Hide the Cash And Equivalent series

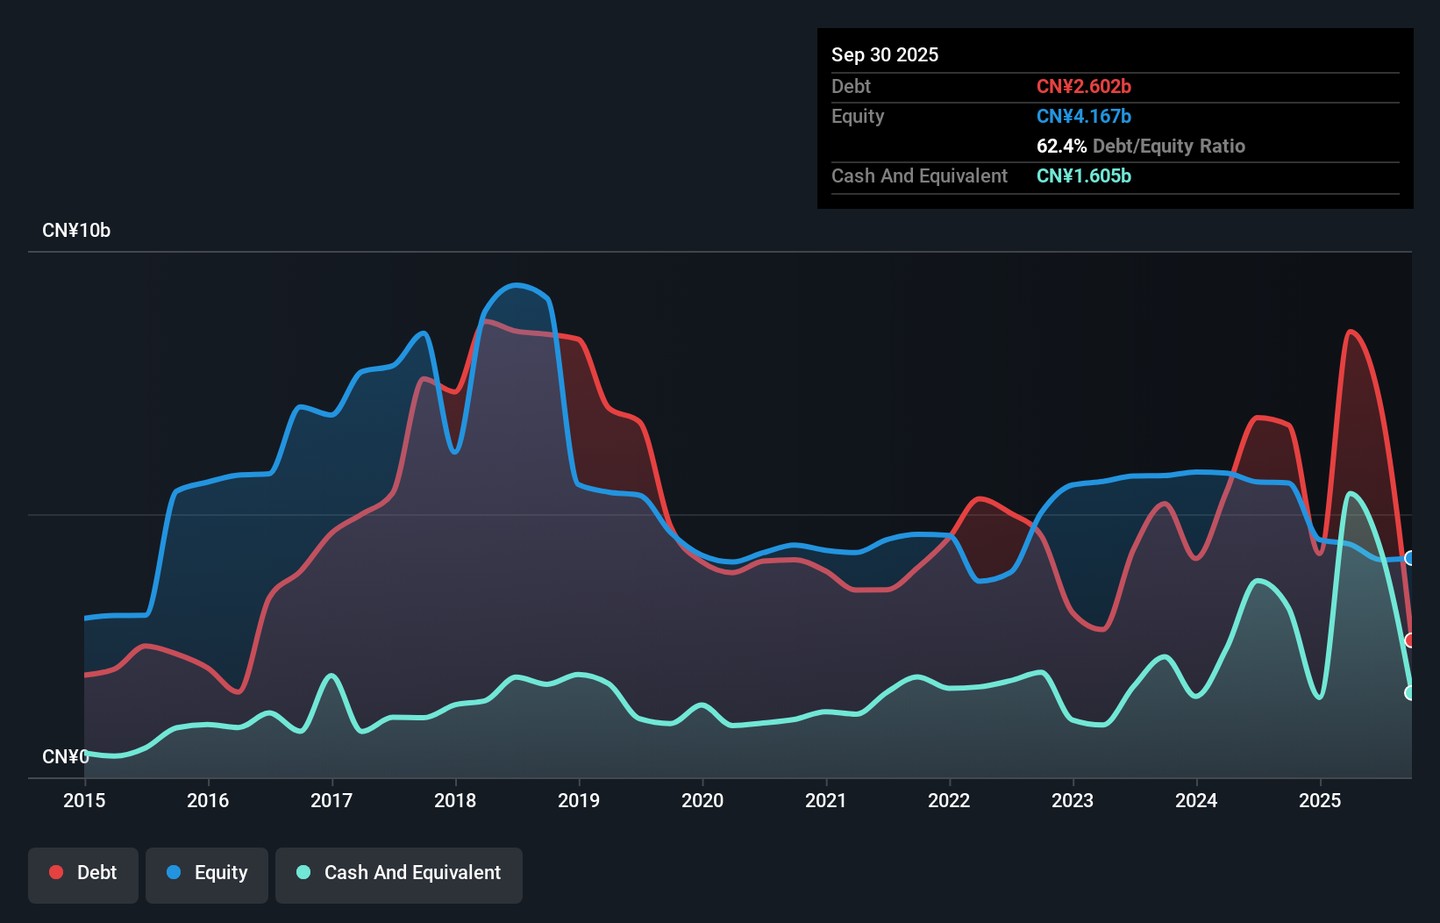398,873
